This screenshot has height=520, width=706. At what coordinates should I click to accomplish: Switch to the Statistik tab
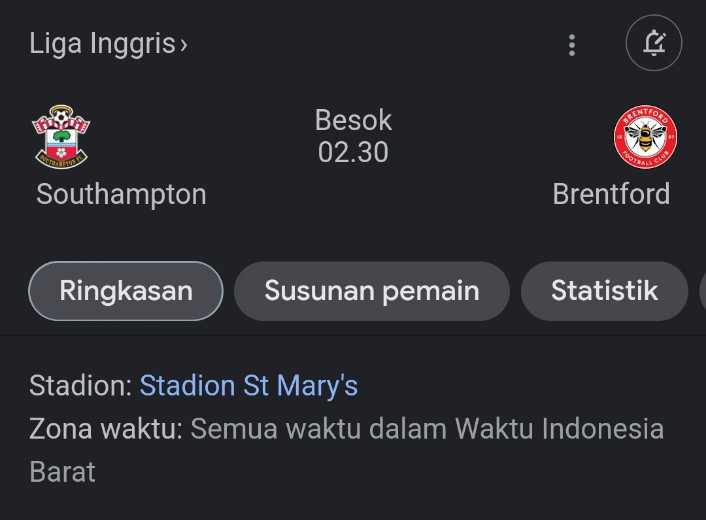[604, 291]
